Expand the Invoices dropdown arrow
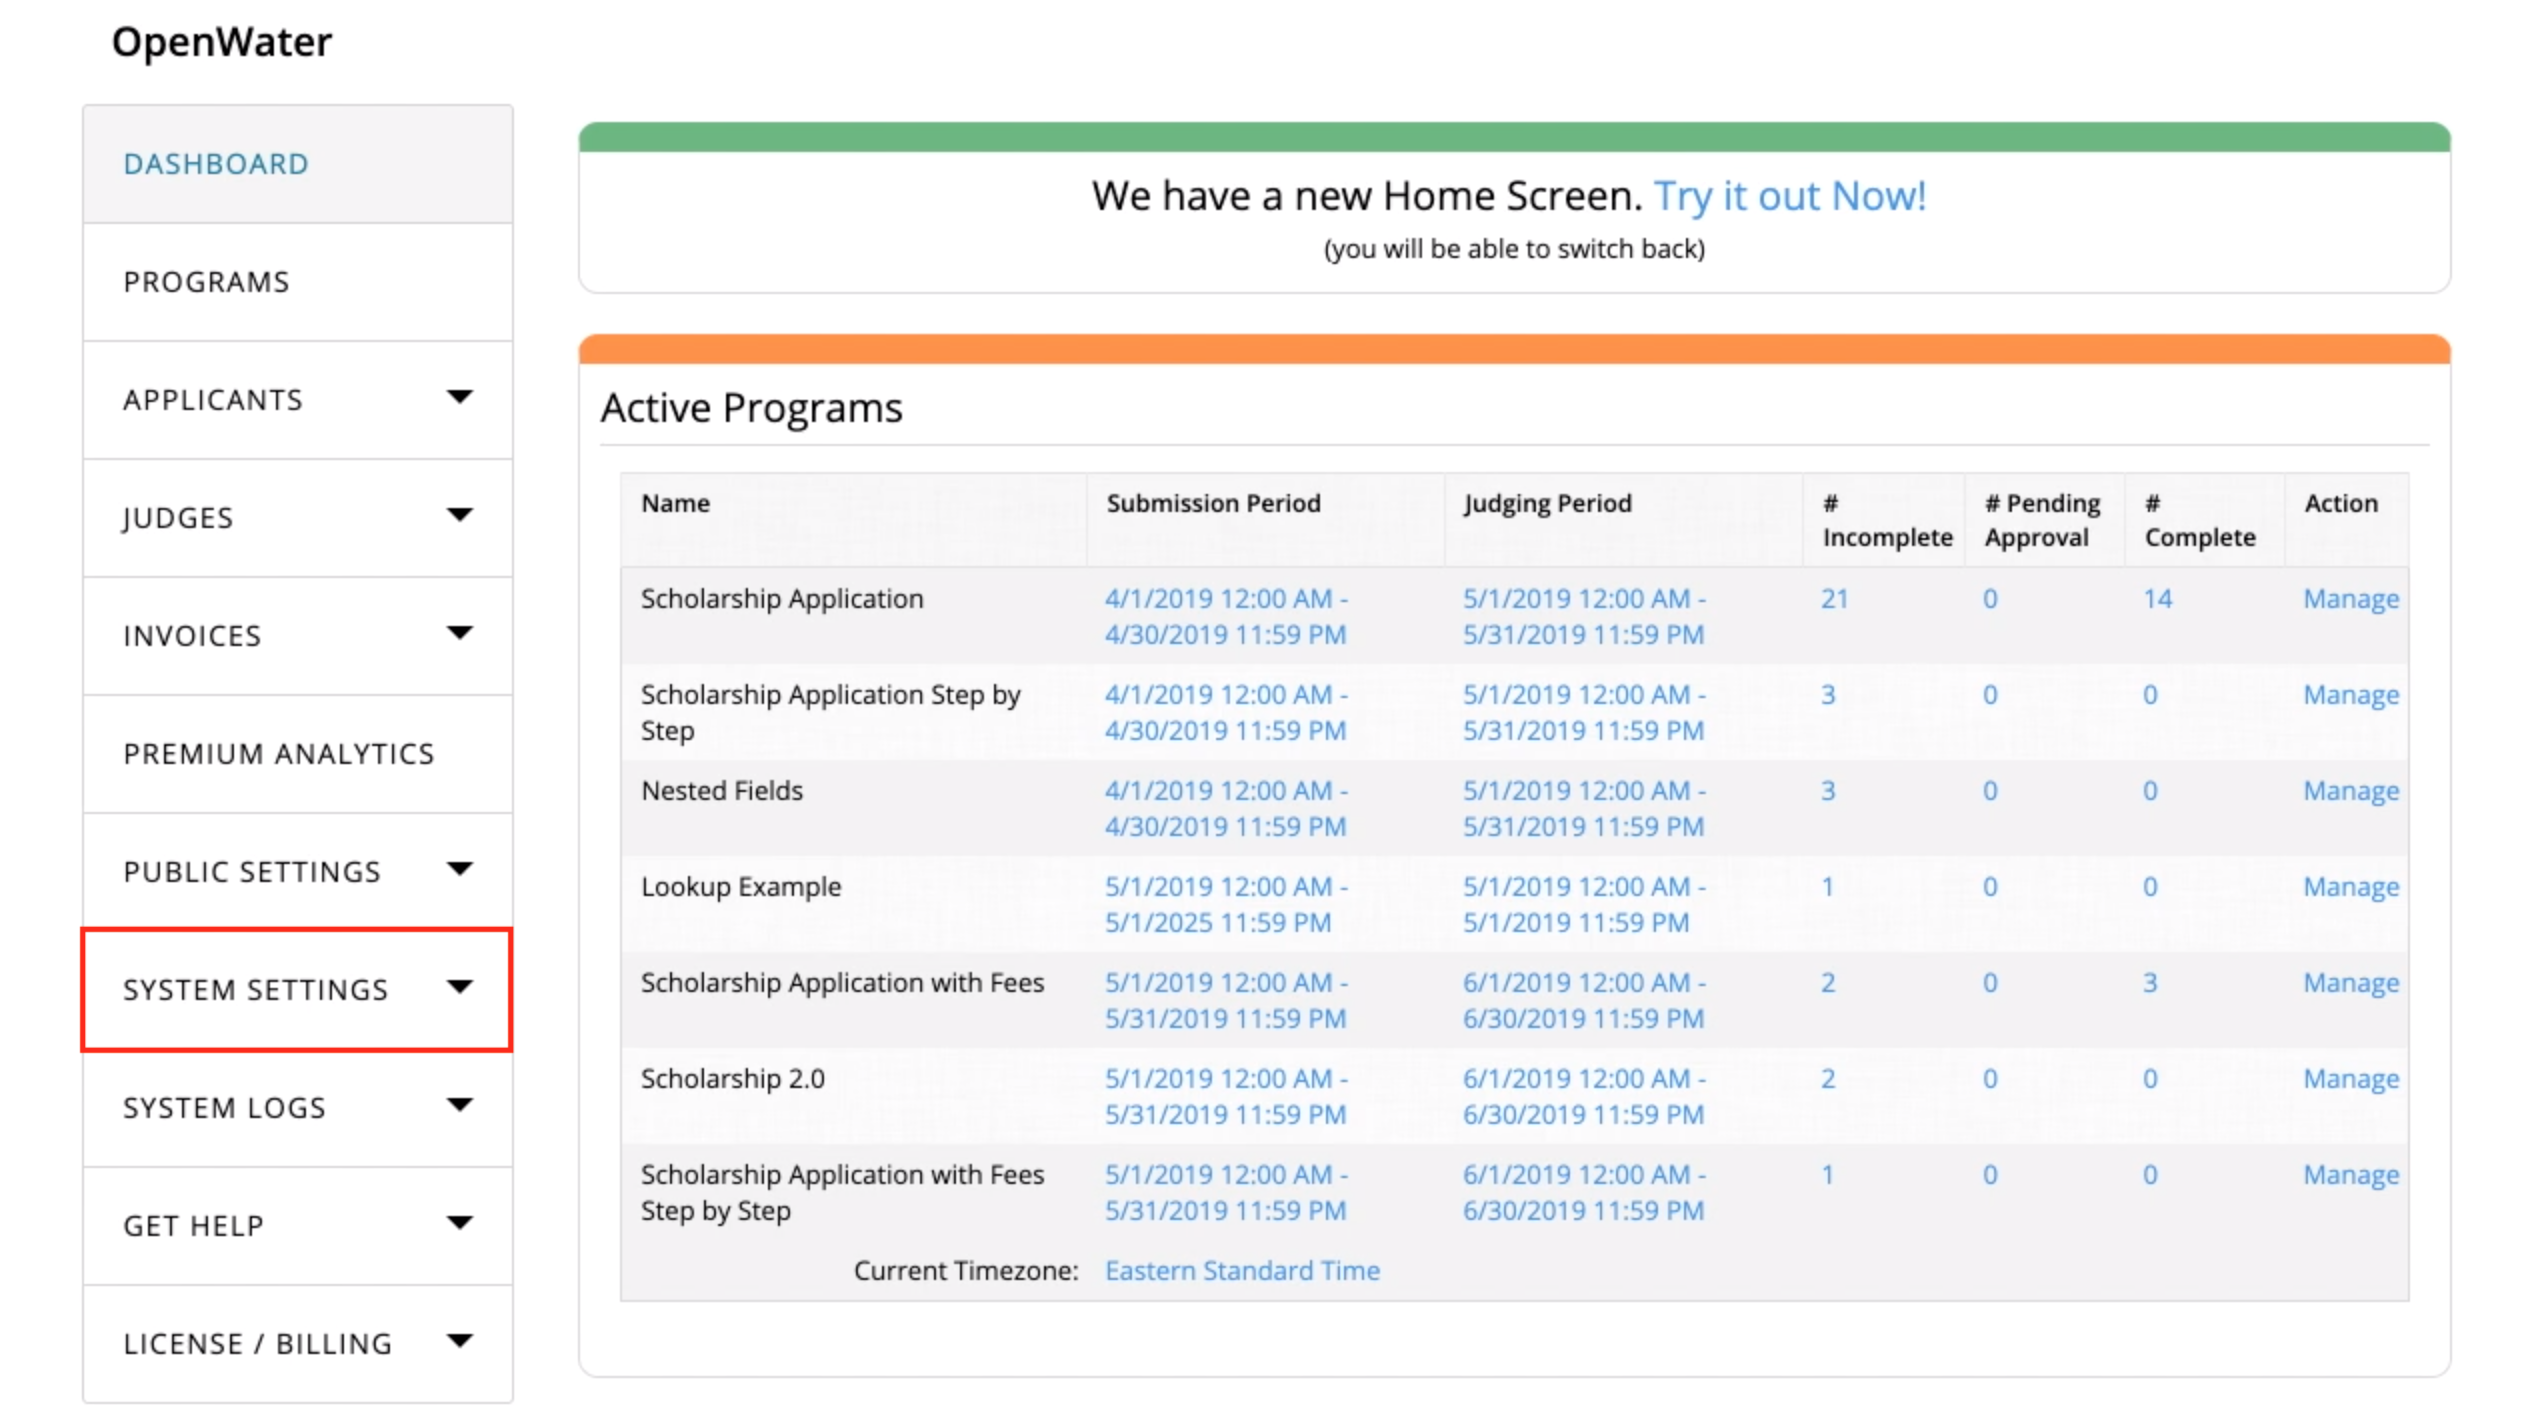The height and width of the screenshot is (1420, 2546). [460, 633]
